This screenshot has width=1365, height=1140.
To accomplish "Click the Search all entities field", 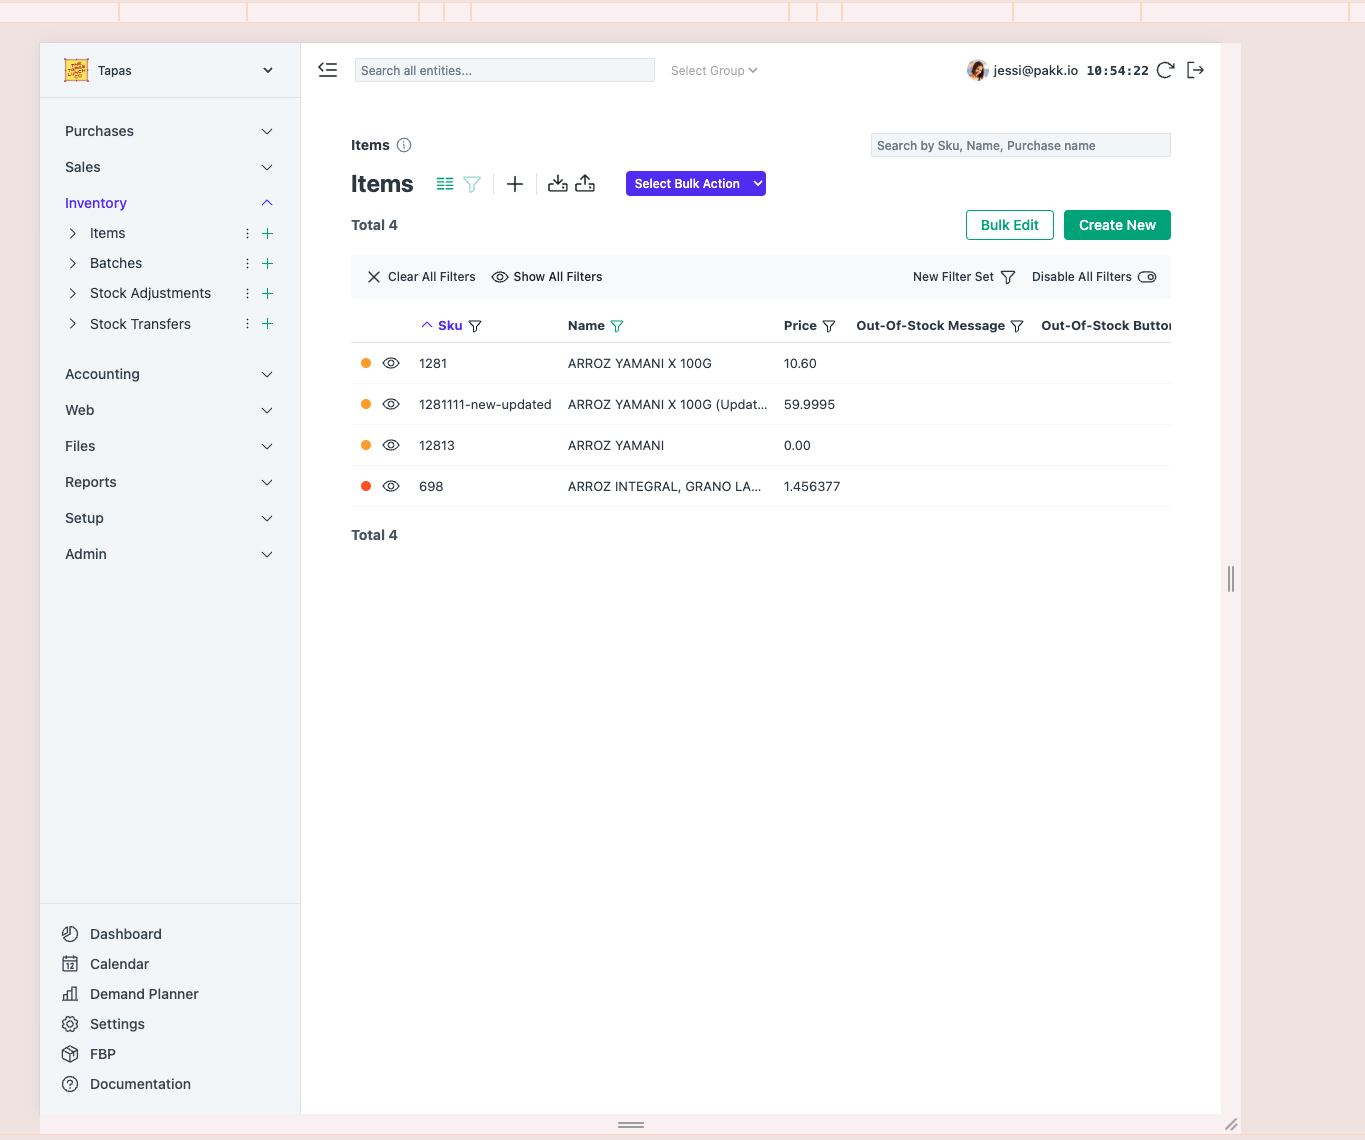I will [x=504, y=71].
